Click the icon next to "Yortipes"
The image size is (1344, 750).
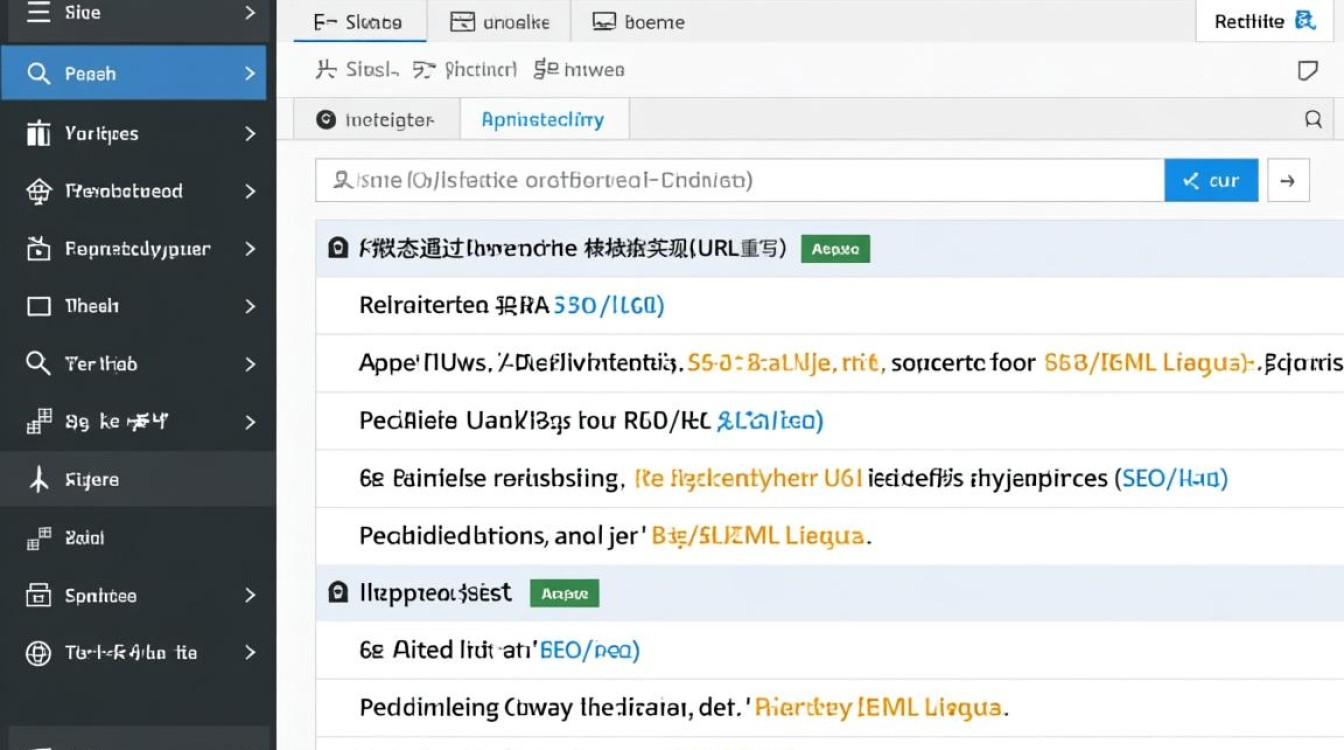38,133
